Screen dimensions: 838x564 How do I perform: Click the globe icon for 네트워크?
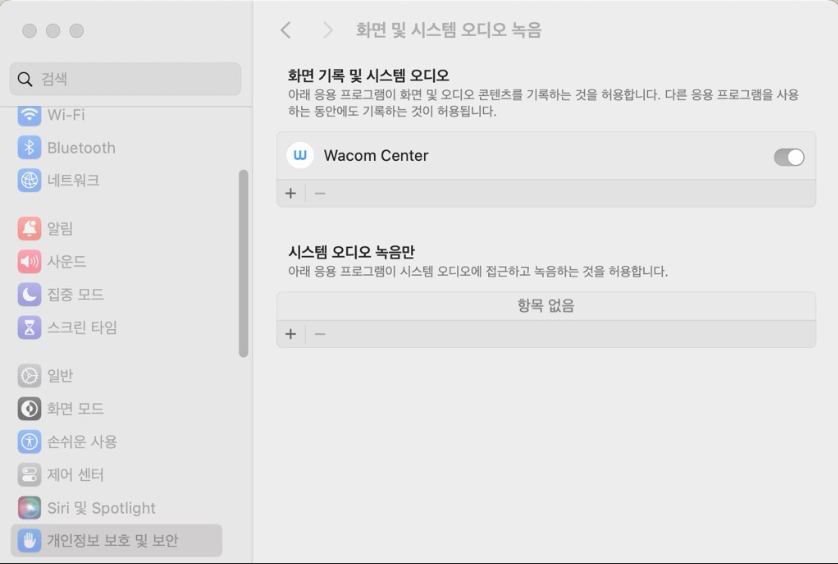(29, 180)
